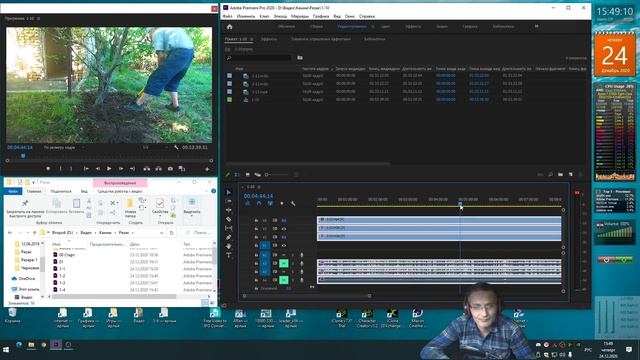Step back one frame in source monitor

click(x=98, y=169)
